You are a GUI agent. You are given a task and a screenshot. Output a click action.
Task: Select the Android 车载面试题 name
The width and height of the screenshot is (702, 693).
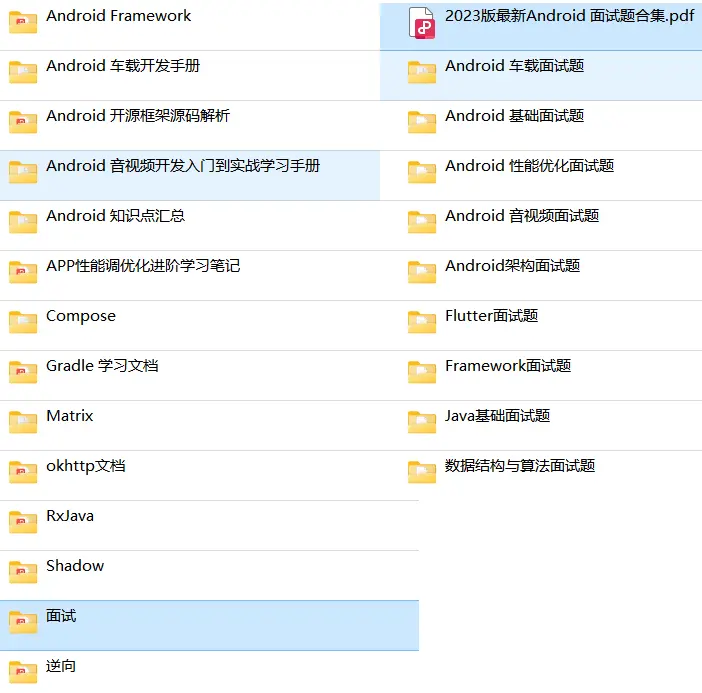(514, 66)
